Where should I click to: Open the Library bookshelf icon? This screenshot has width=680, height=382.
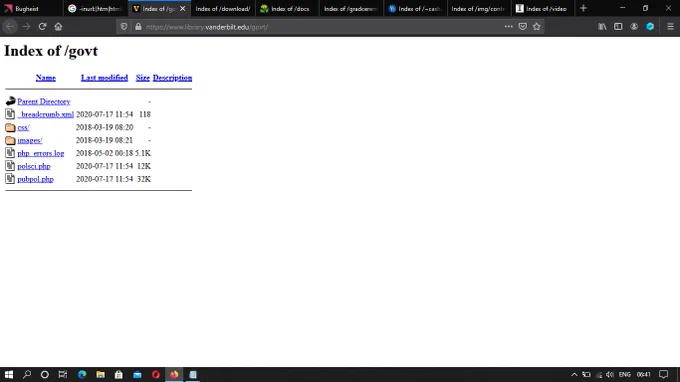click(602, 26)
